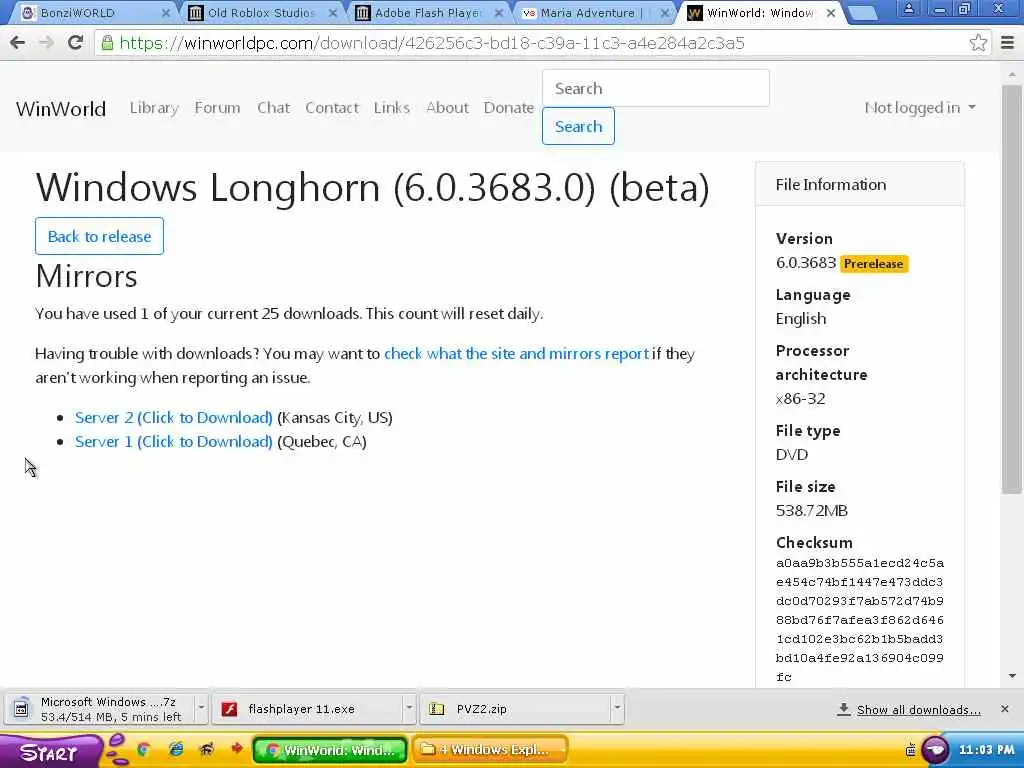Click the page scrollbar down arrow
Image resolution: width=1024 pixels, height=768 pixels.
click(1012, 677)
